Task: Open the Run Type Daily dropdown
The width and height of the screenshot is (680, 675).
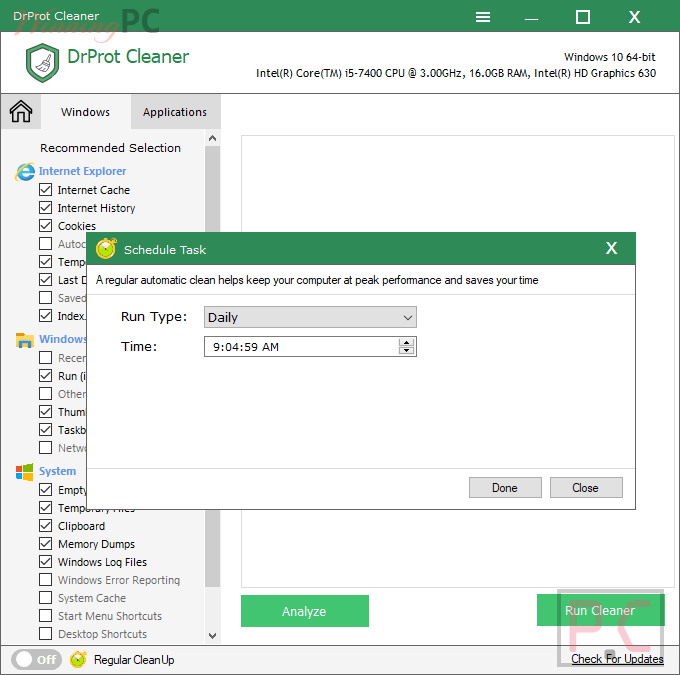Action: [x=310, y=317]
